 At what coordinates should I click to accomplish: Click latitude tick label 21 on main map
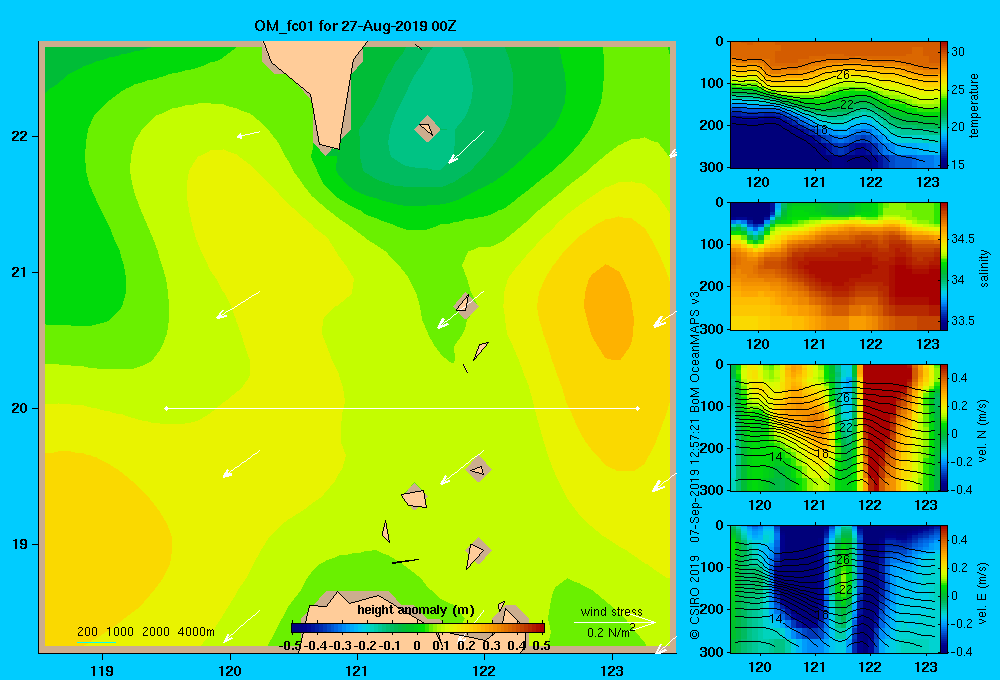pyautogui.click(x=20, y=272)
